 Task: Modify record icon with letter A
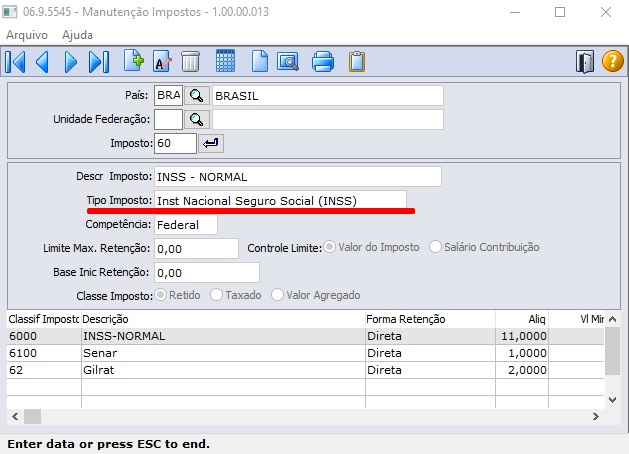point(162,62)
